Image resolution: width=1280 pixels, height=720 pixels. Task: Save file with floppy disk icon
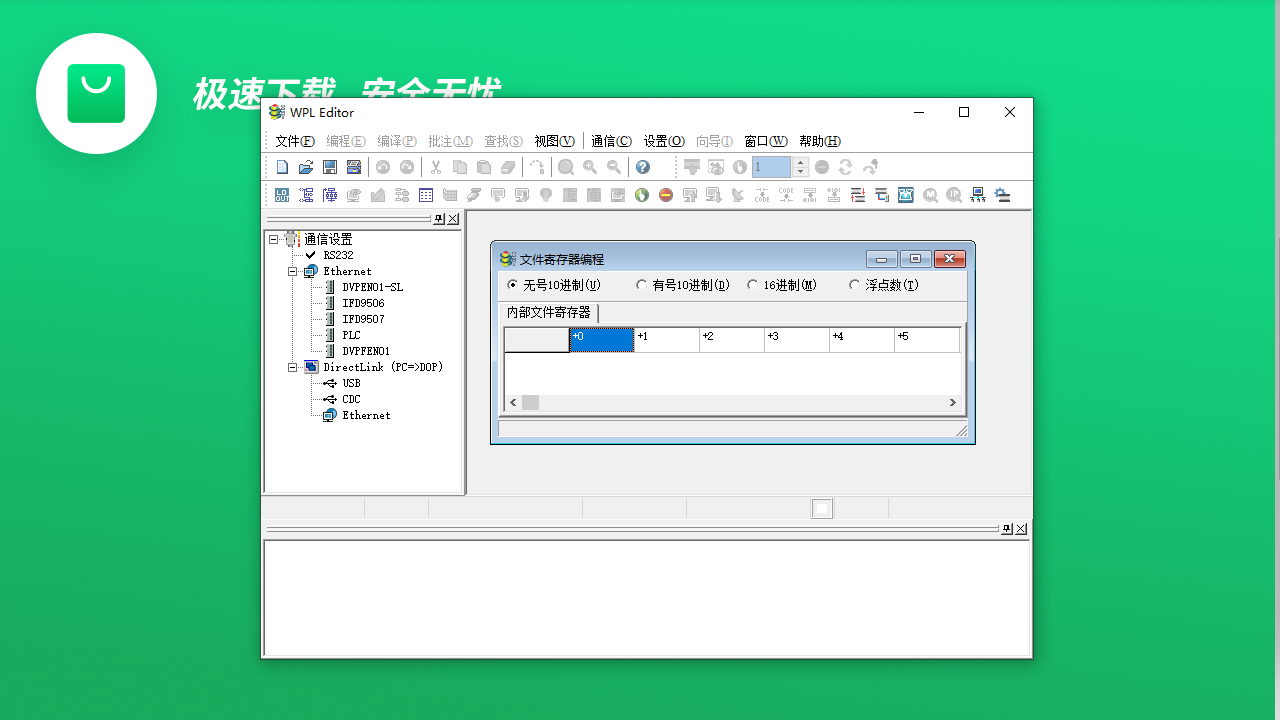coord(330,167)
